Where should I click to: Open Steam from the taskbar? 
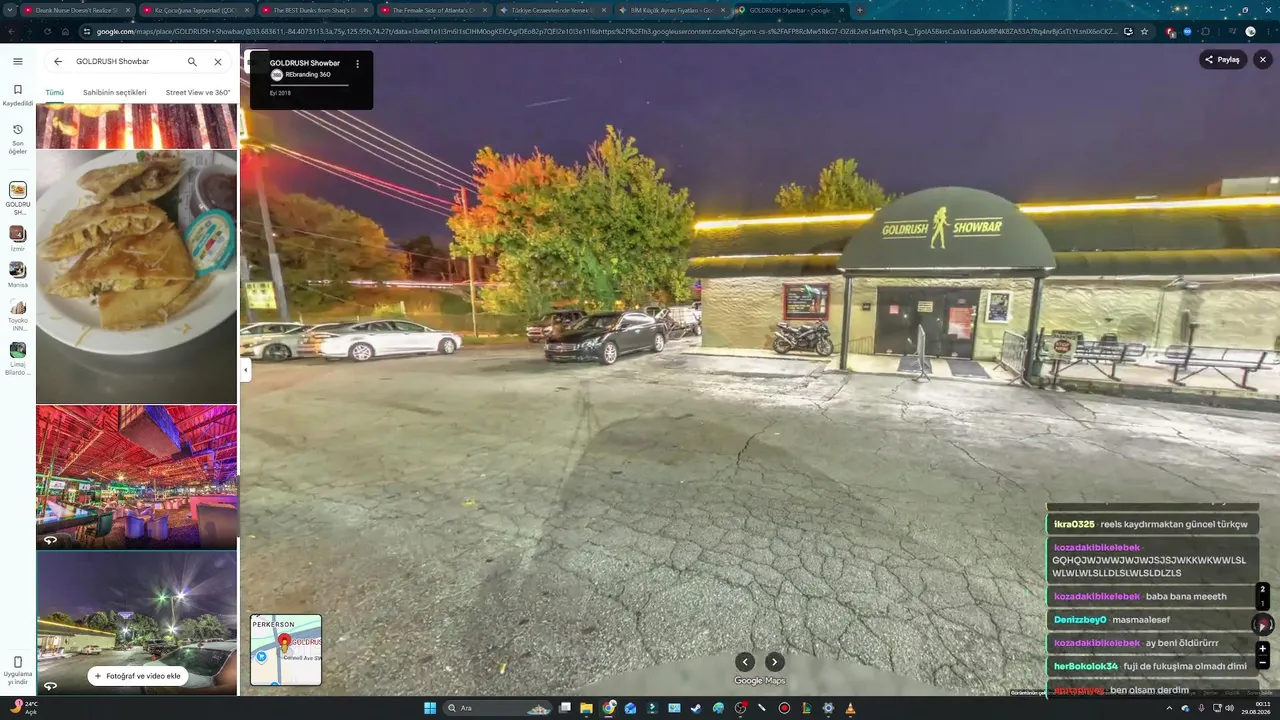point(696,708)
